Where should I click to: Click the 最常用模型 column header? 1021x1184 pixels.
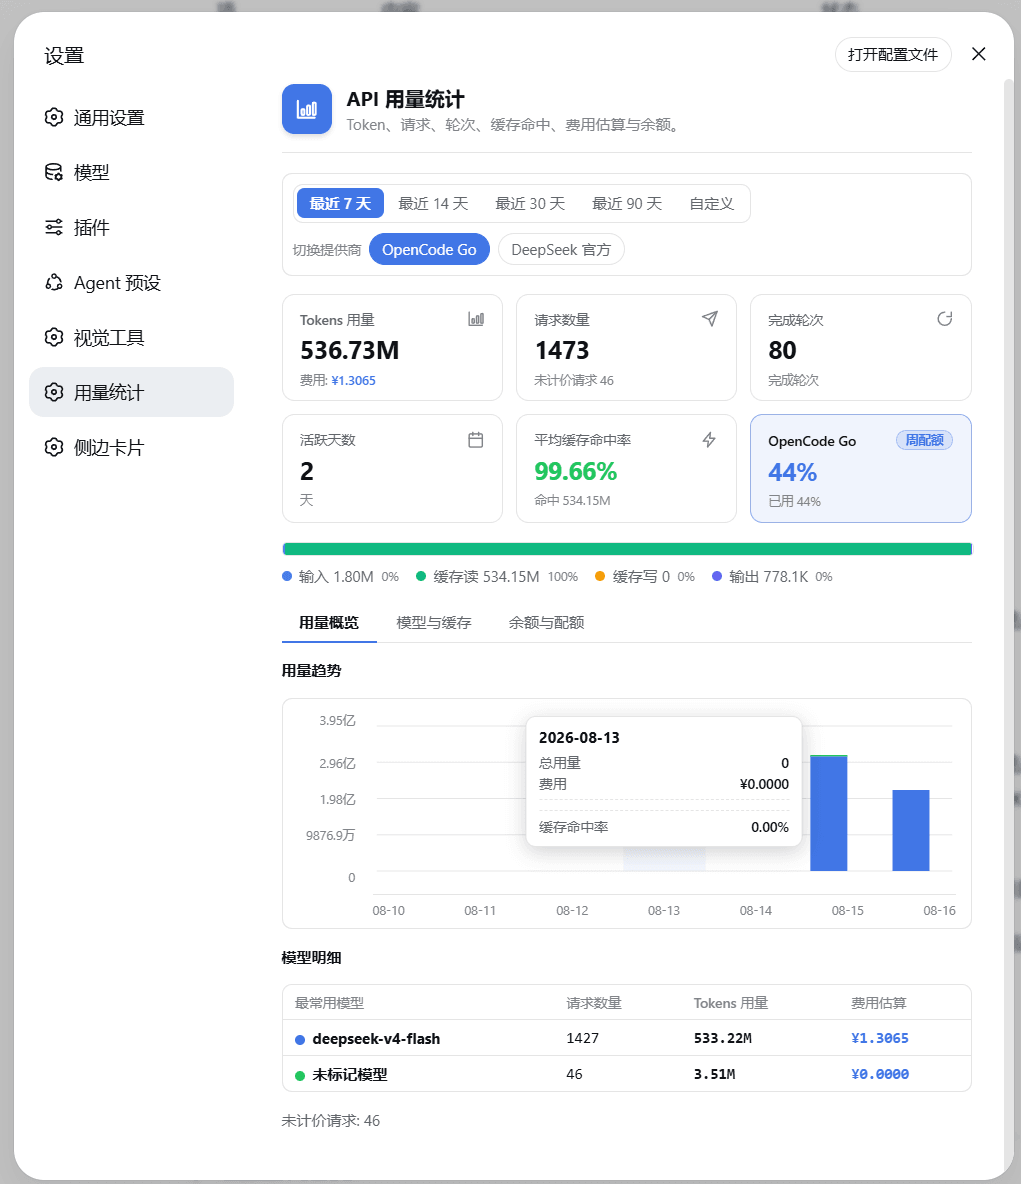coord(329,1003)
